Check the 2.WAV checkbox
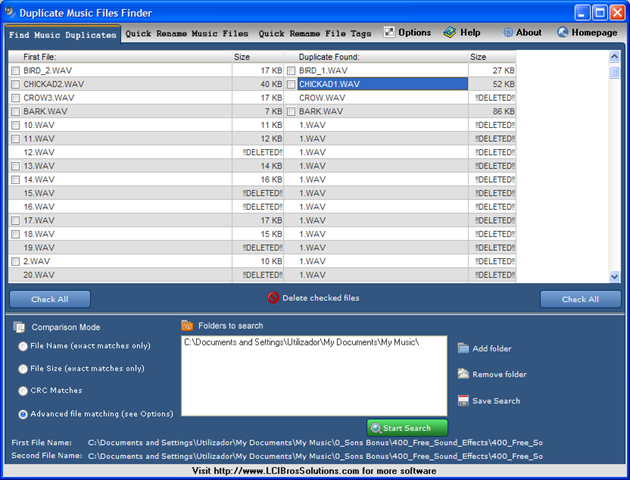The image size is (630, 480). point(15,261)
